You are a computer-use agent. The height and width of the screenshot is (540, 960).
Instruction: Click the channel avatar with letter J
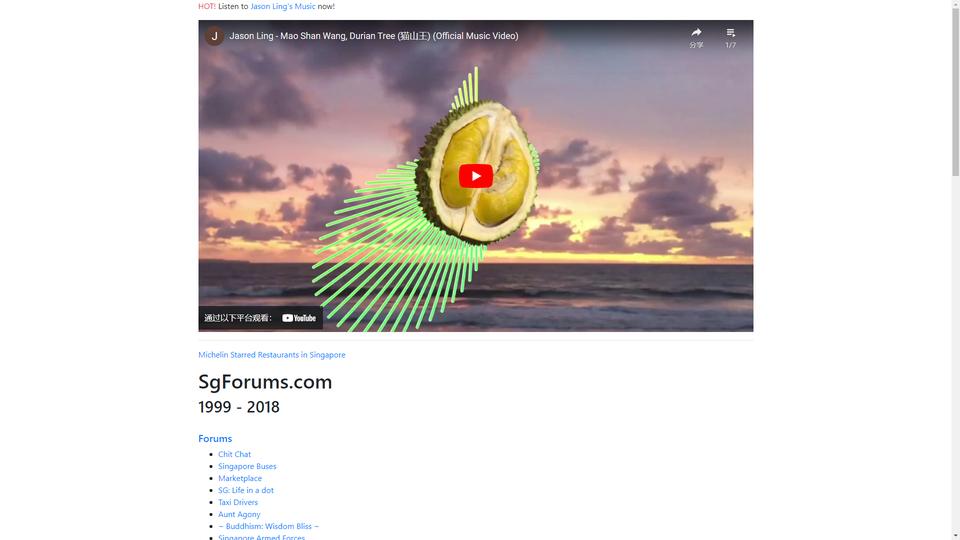[x=214, y=36]
